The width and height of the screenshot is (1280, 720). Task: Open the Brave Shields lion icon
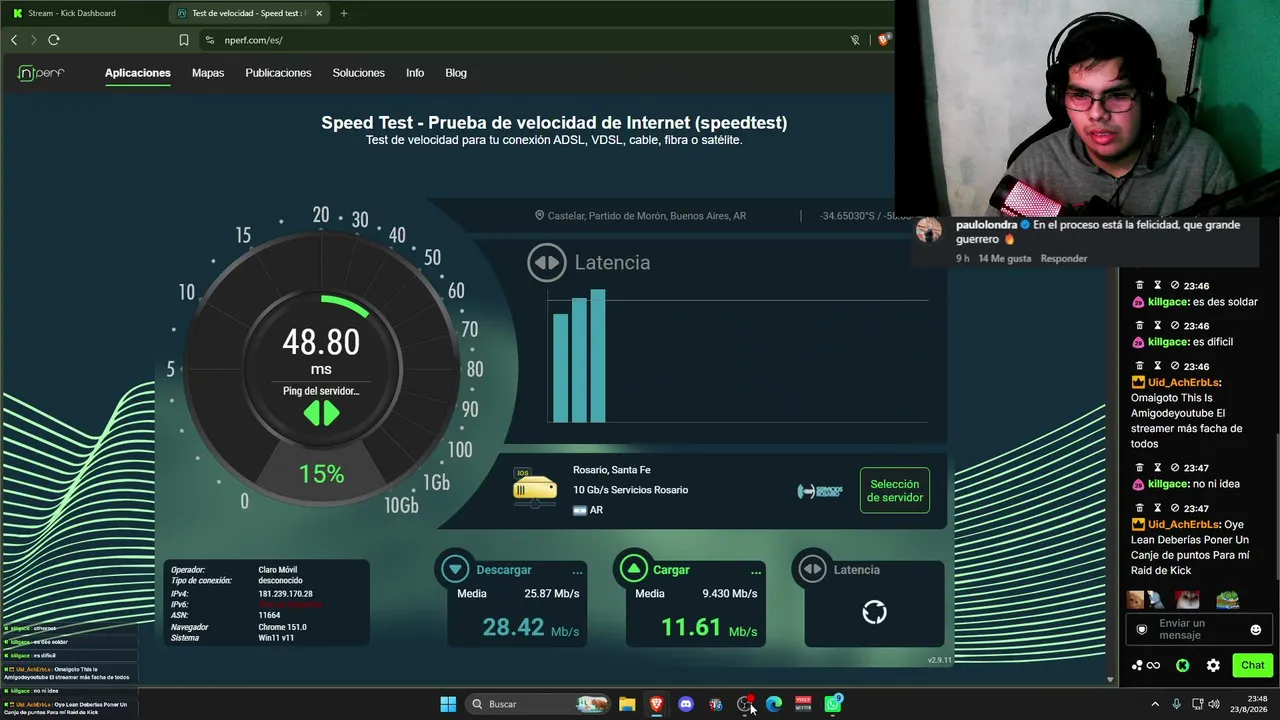coord(883,40)
